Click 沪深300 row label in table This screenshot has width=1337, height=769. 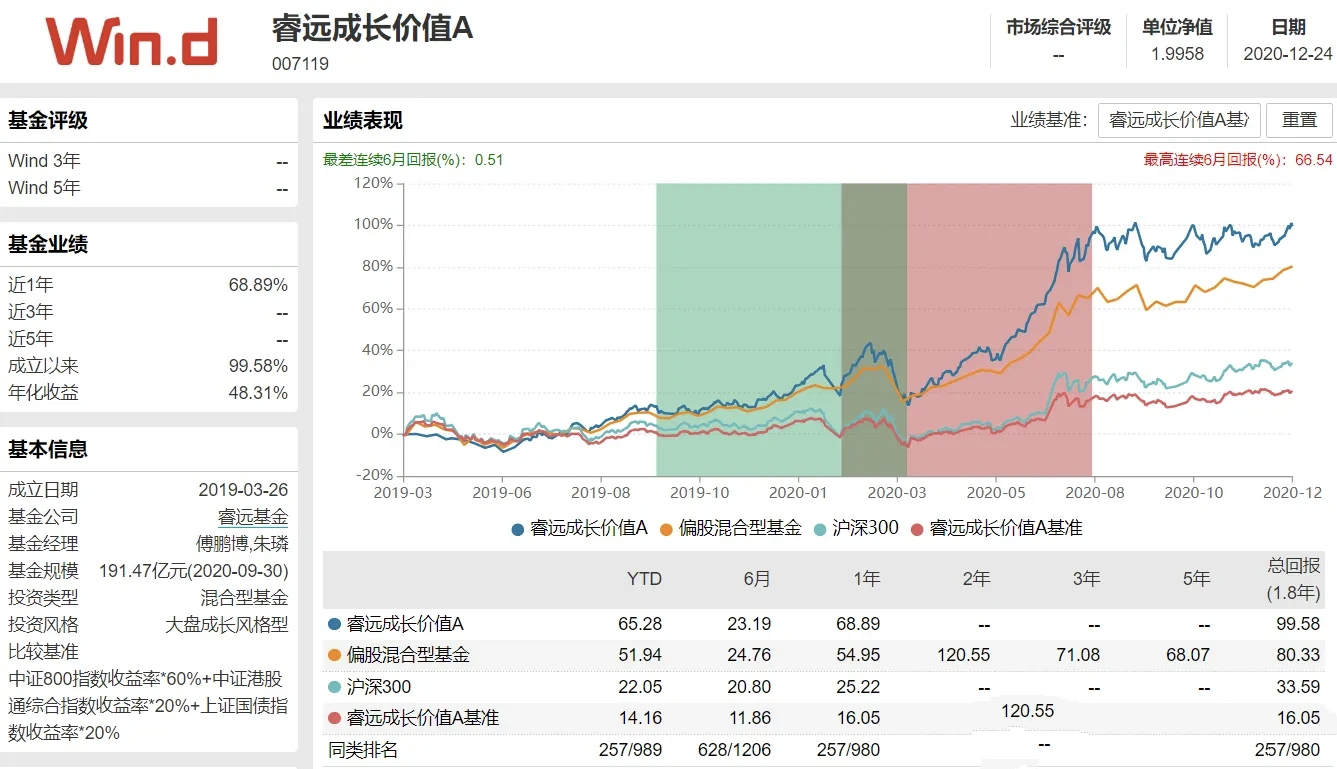[379, 688]
